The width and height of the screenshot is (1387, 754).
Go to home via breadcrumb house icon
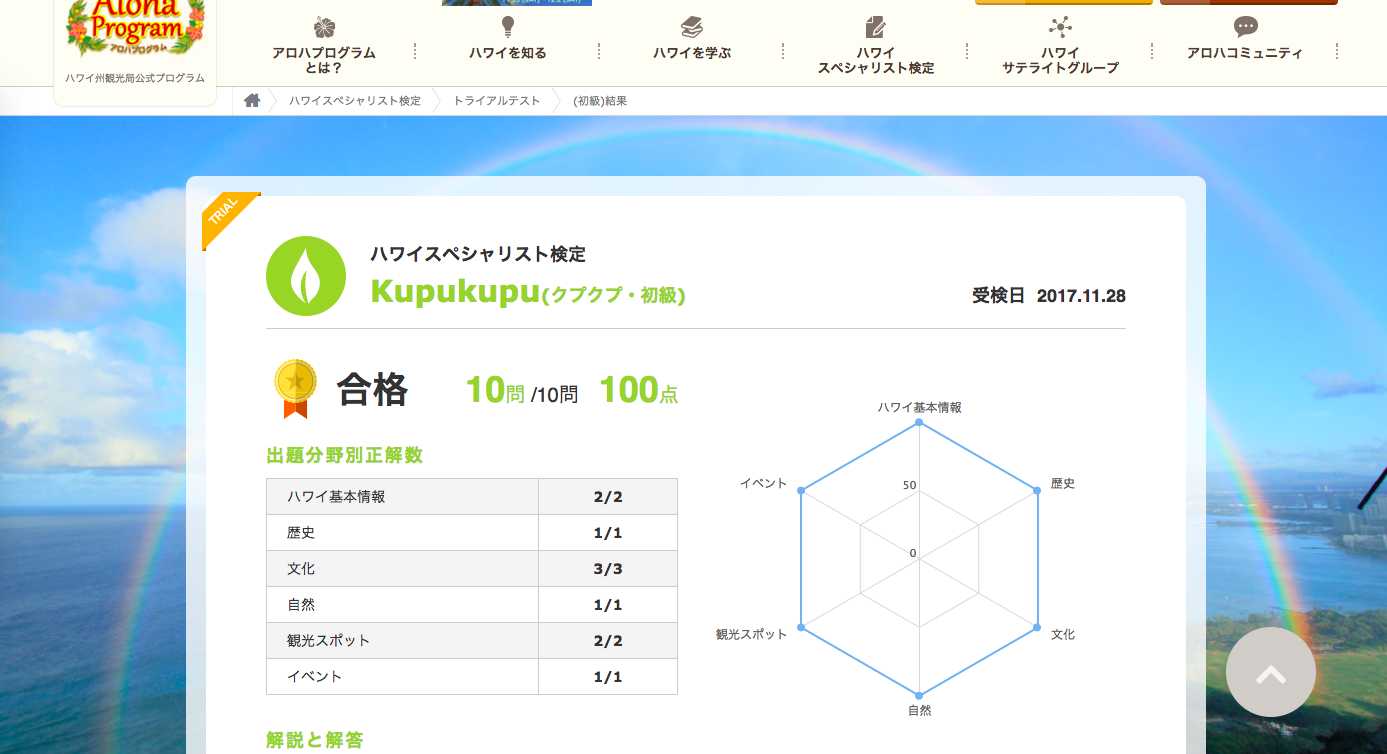(x=252, y=100)
